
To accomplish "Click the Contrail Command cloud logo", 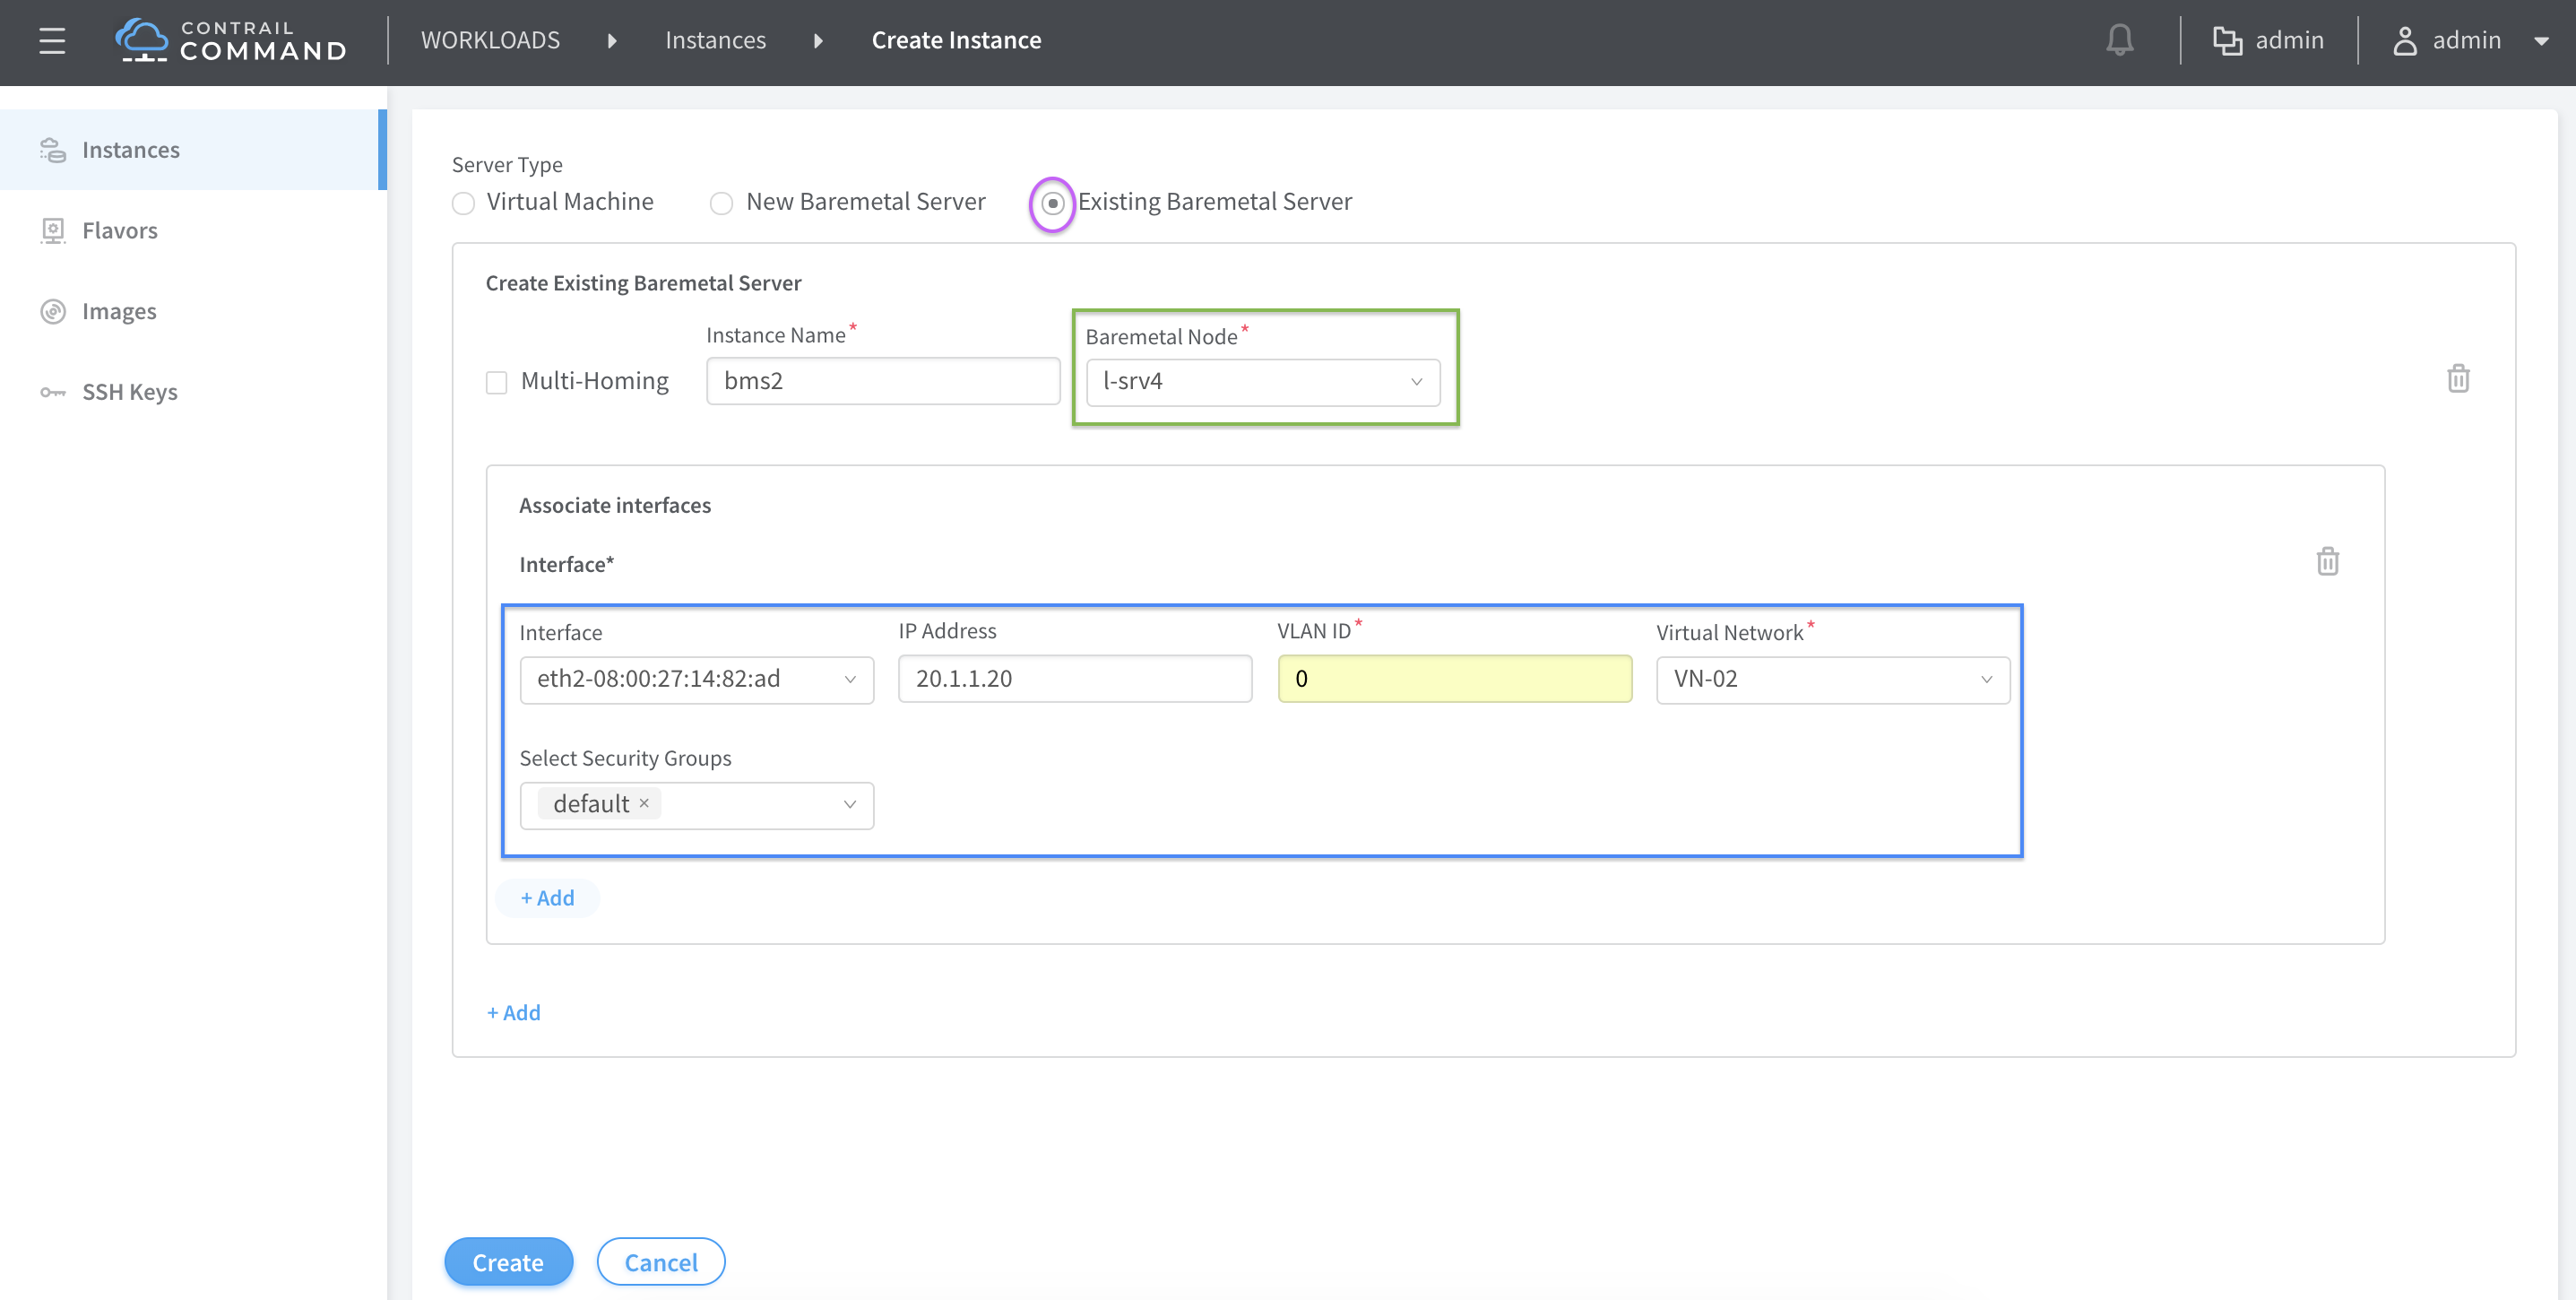I will point(141,40).
